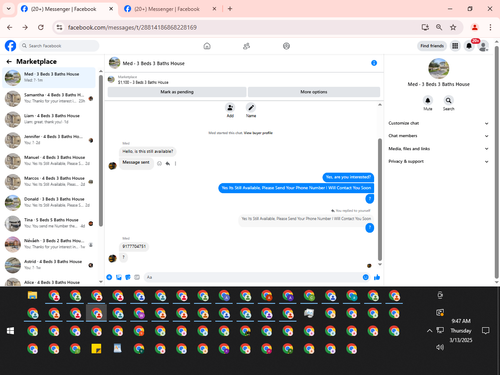The image size is (500, 375).
Task: Open more actions plus icon in composer
Action: tap(109, 277)
